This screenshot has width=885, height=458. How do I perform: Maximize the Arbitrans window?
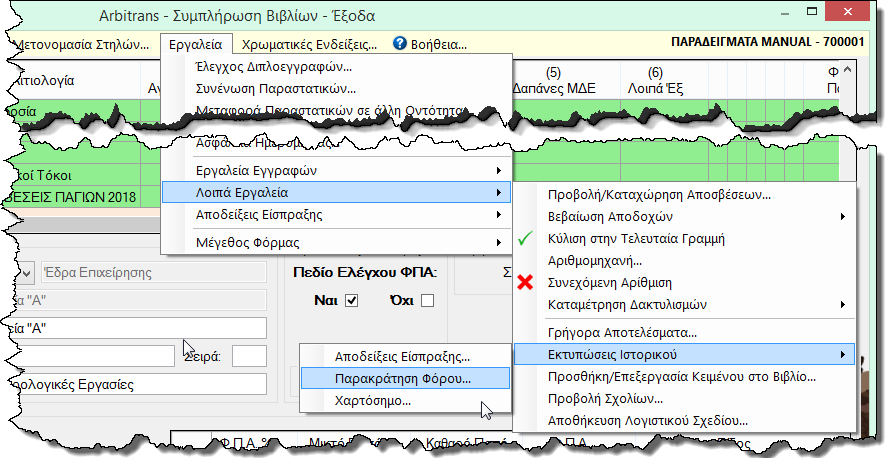click(x=812, y=11)
